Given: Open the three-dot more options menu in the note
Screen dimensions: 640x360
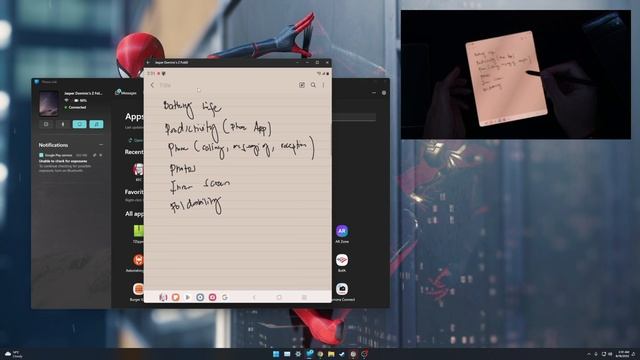Looking at the screenshot, I should point(324,85).
